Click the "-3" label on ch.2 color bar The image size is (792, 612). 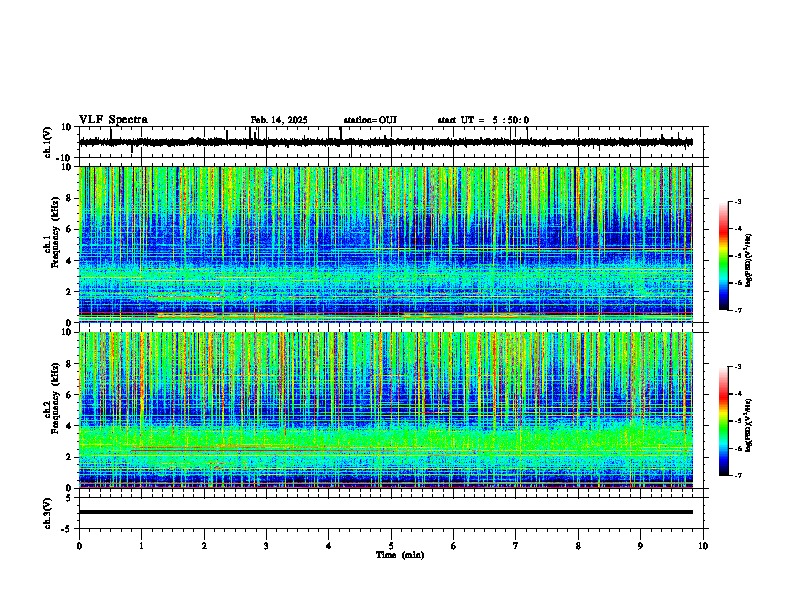[737, 367]
